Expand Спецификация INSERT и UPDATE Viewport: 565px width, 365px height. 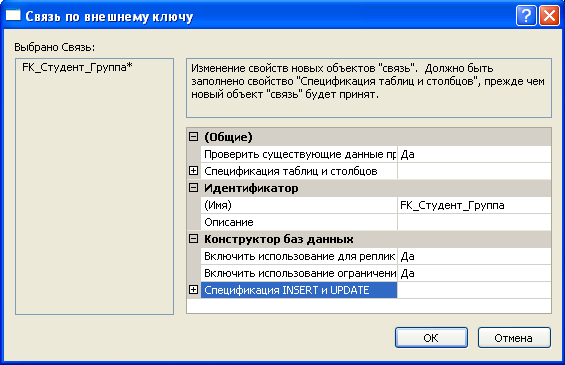pos(193,290)
